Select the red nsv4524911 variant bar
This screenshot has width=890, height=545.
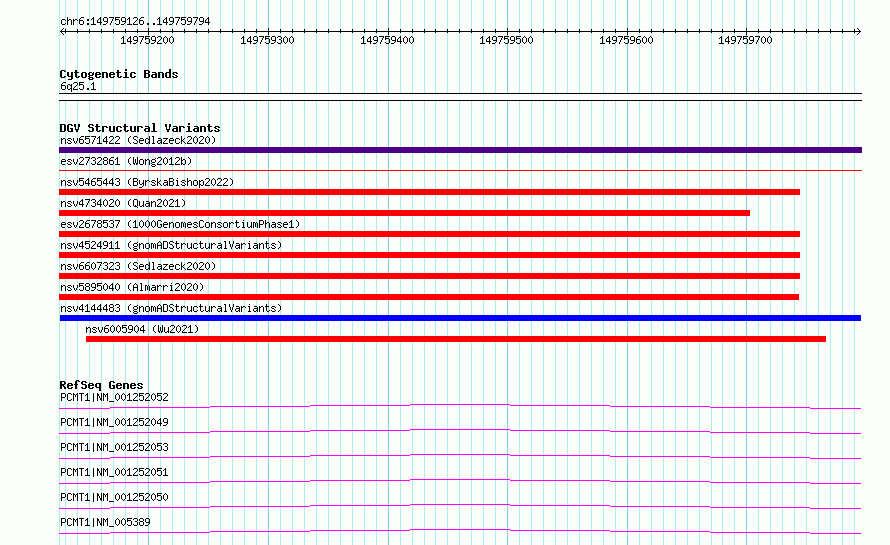pos(430,255)
